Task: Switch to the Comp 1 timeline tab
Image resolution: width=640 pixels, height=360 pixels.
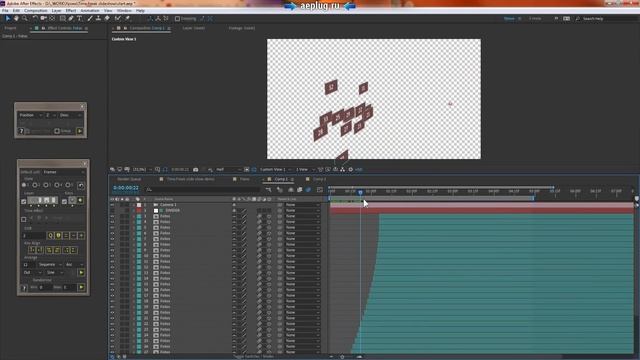Action: coord(281,179)
